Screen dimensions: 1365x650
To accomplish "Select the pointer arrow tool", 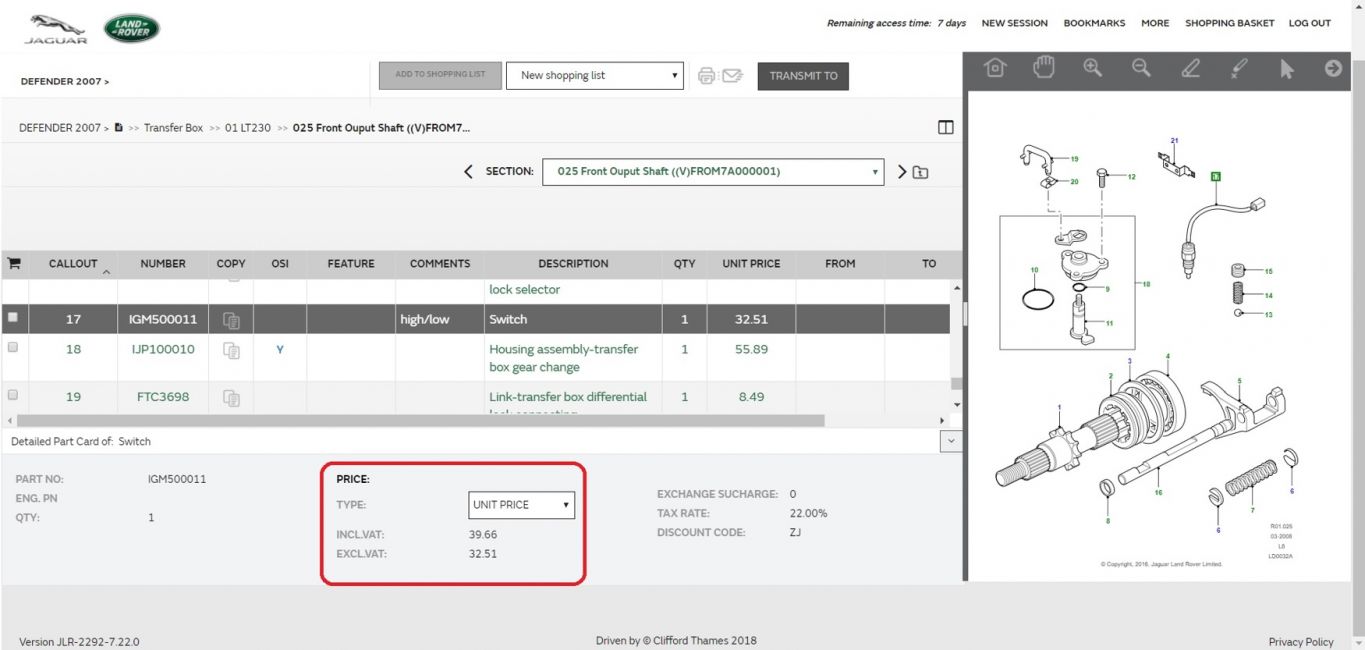I will click(x=1287, y=68).
